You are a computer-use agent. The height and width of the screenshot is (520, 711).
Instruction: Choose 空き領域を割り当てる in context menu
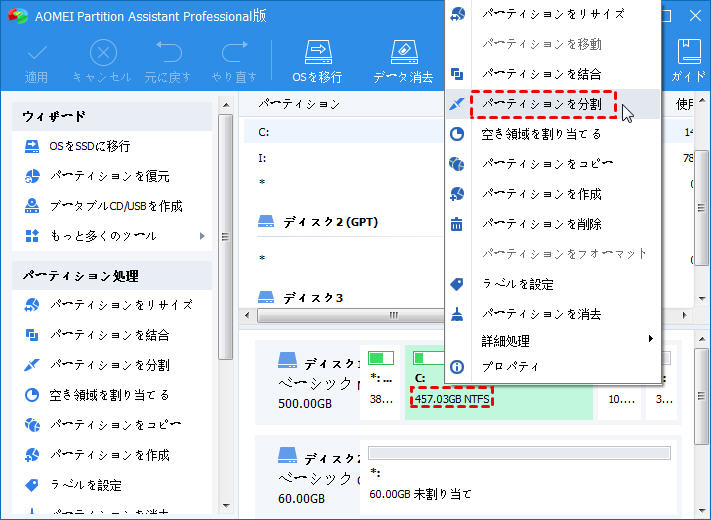click(553, 134)
